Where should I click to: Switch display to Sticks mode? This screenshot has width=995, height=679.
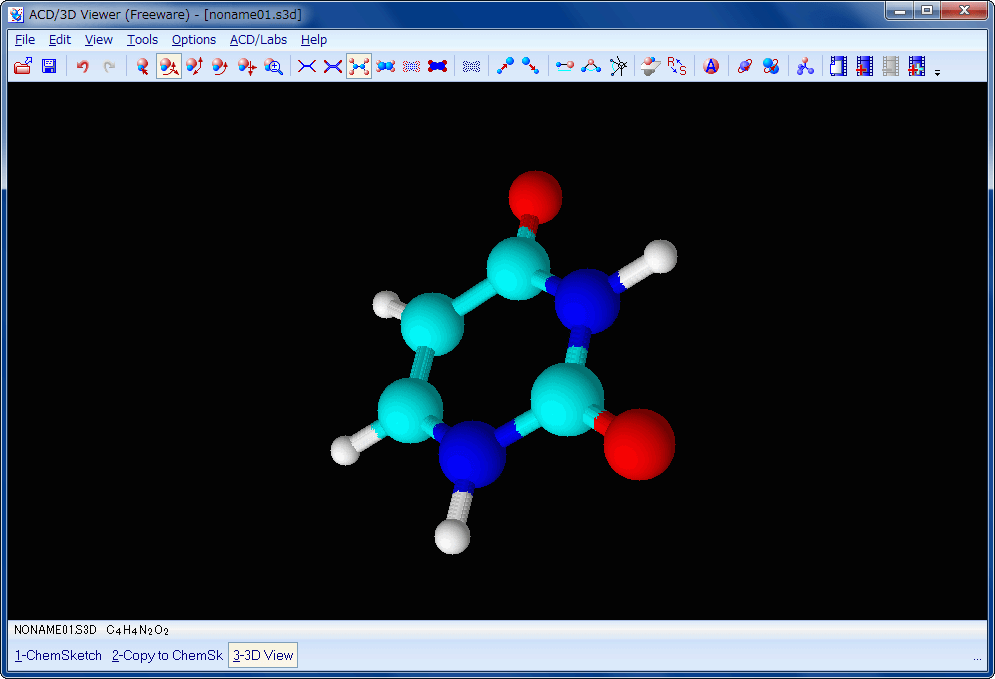click(333, 66)
